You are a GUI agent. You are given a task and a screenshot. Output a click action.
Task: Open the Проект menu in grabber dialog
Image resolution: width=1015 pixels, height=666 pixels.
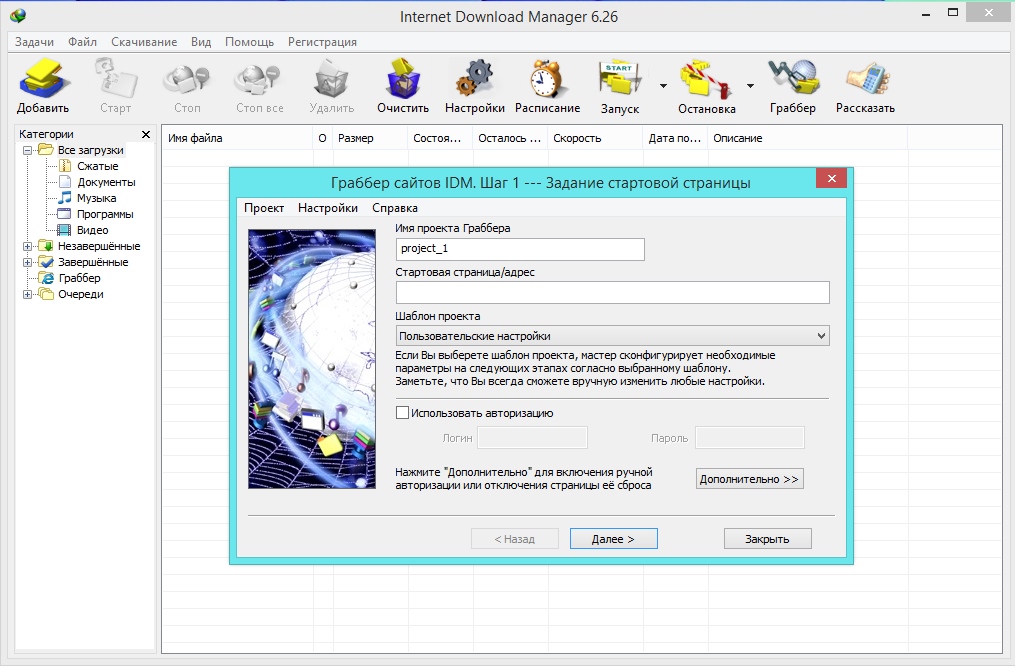[264, 208]
